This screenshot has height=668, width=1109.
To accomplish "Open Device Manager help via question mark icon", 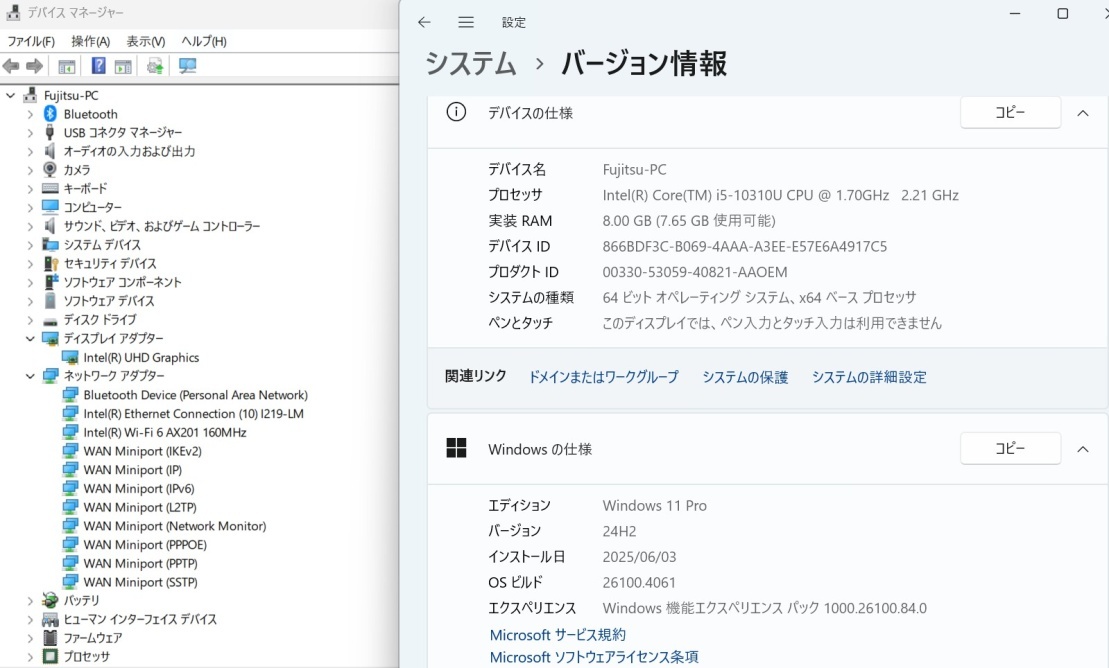I will [x=98, y=66].
